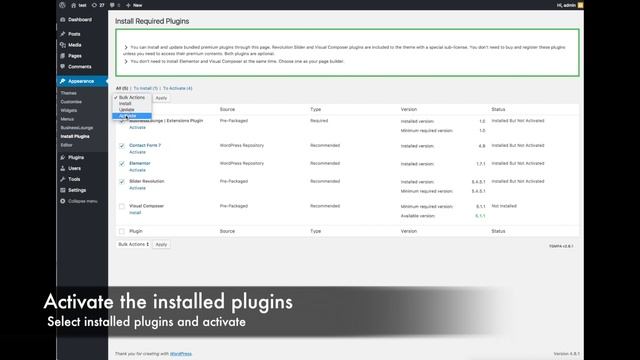This screenshot has width=640, height=360.
Task: Click 'Not Installed' status for Visual Composer
Action: (504, 206)
